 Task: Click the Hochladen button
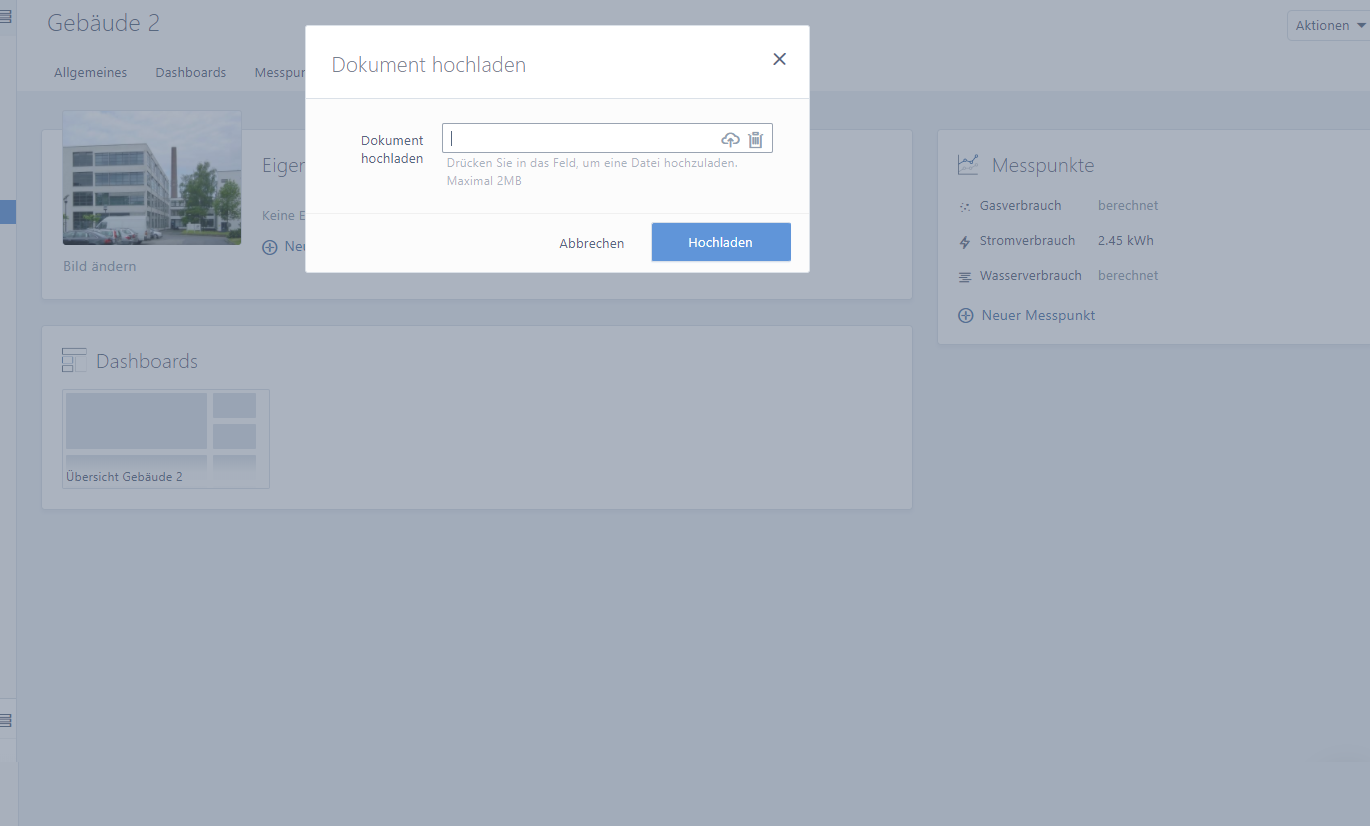[721, 242]
